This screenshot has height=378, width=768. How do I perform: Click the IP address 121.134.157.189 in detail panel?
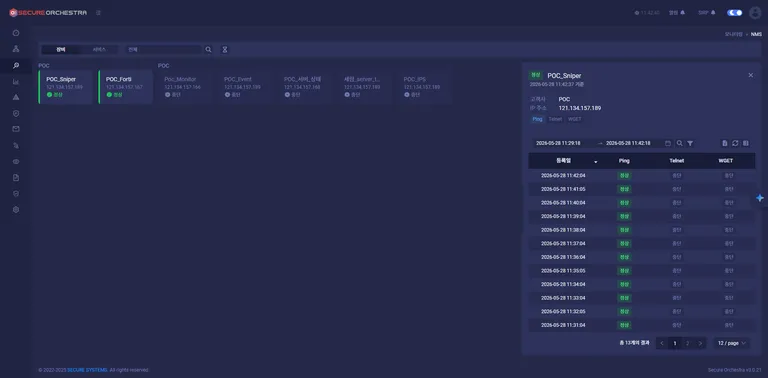pos(580,108)
